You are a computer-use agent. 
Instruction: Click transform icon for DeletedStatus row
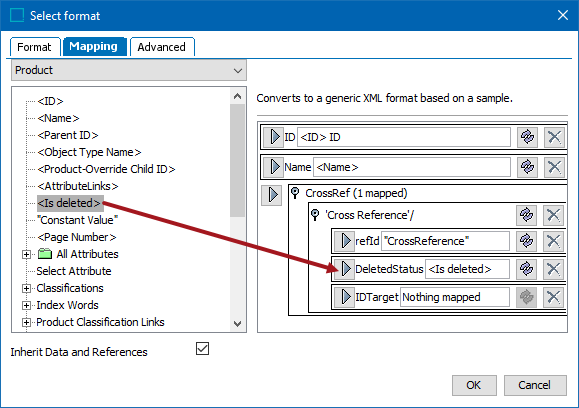click(x=526, y=269)
